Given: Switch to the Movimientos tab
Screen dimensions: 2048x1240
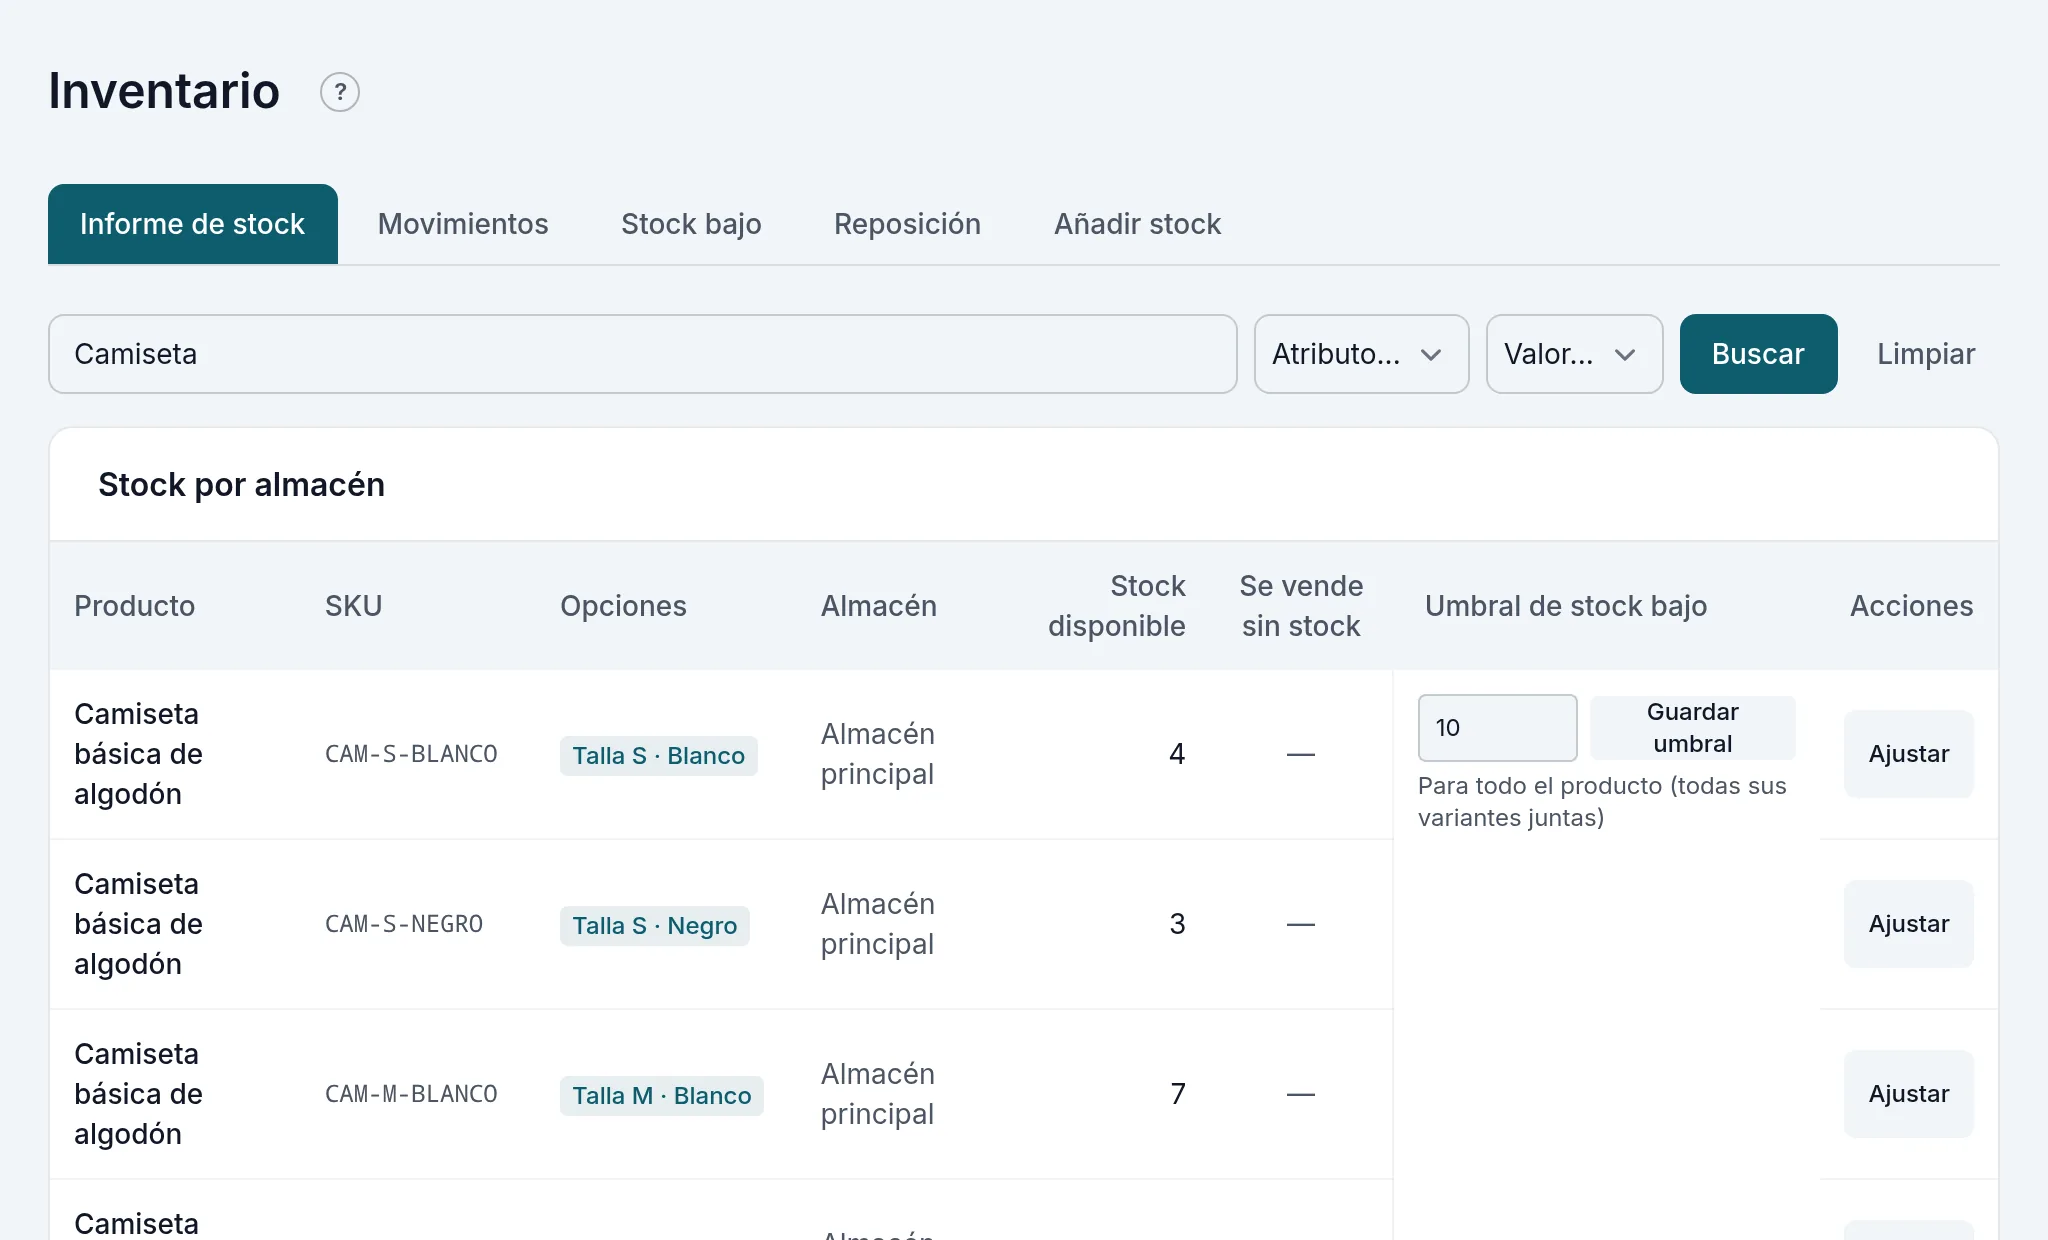Looking at the screenshot, I should click(463, 224).
